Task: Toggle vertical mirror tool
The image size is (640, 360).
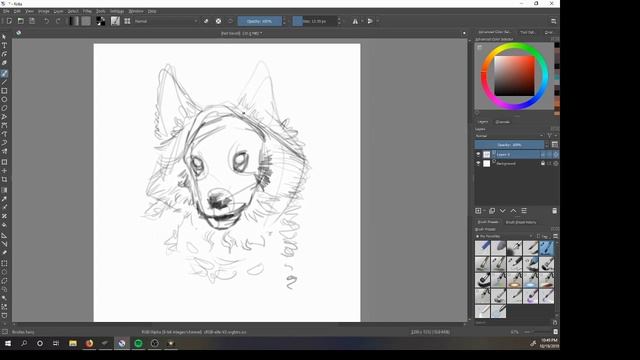Action: 370,21
